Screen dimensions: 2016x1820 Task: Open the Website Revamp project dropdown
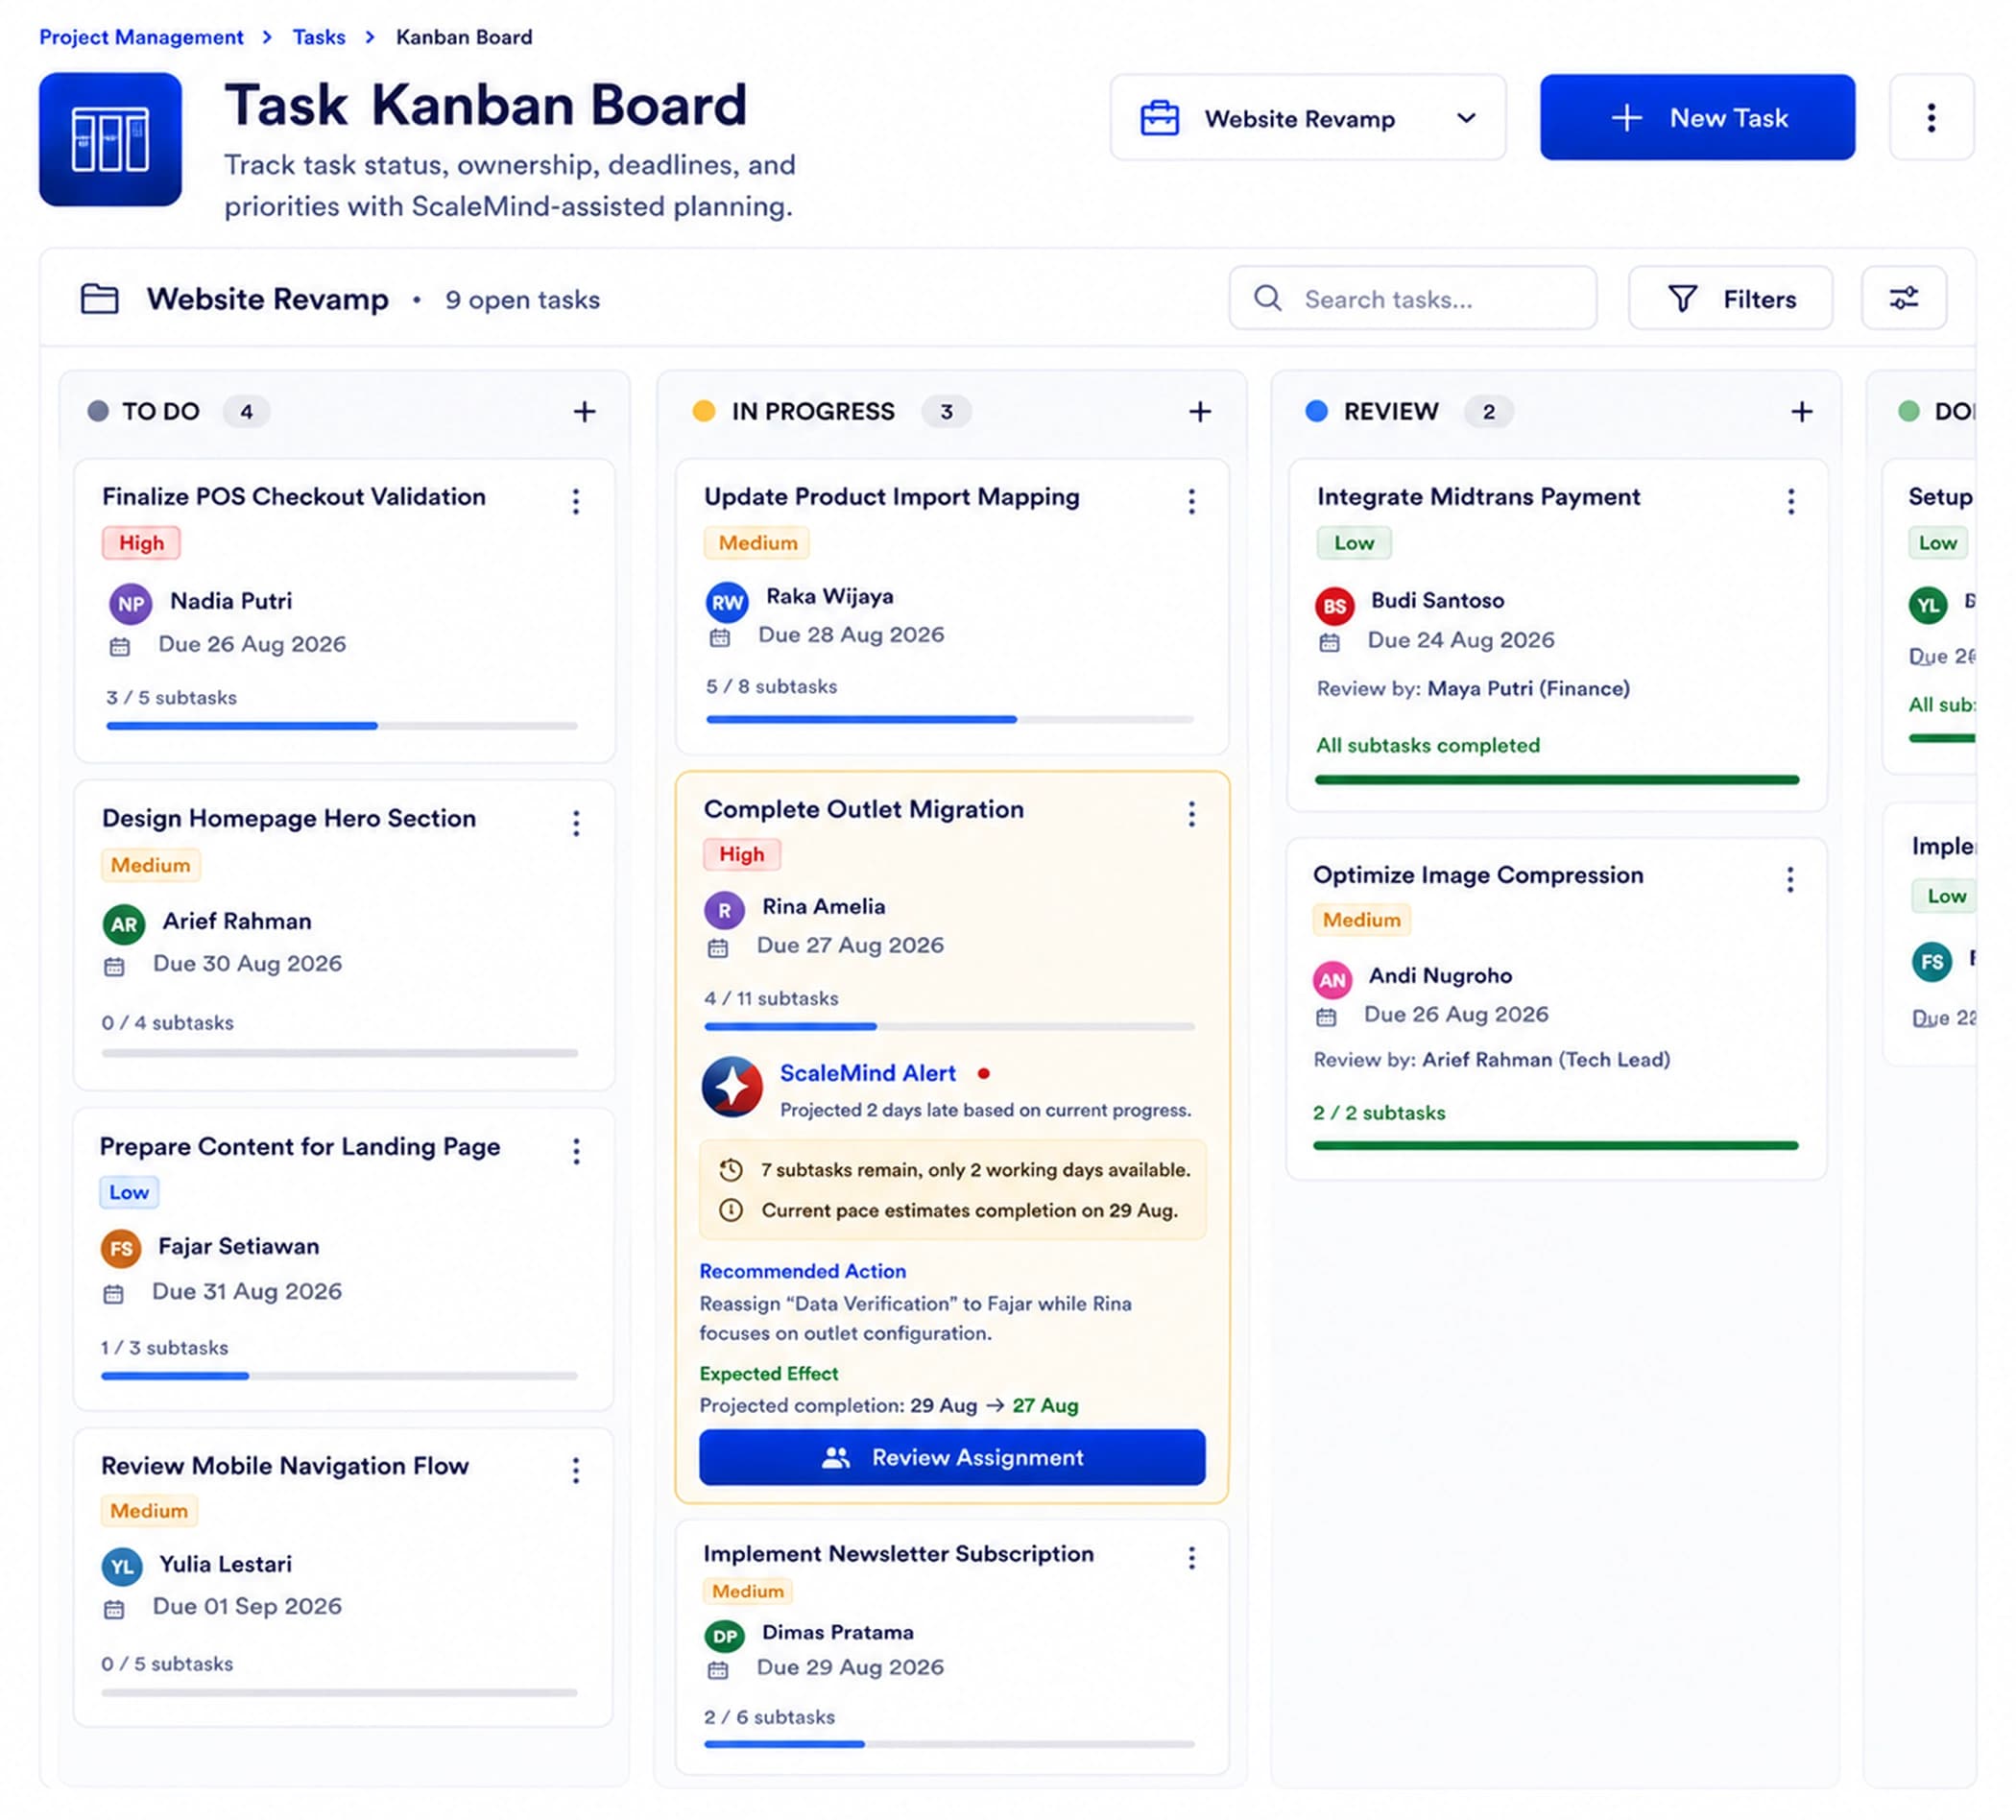[1308, 118]
